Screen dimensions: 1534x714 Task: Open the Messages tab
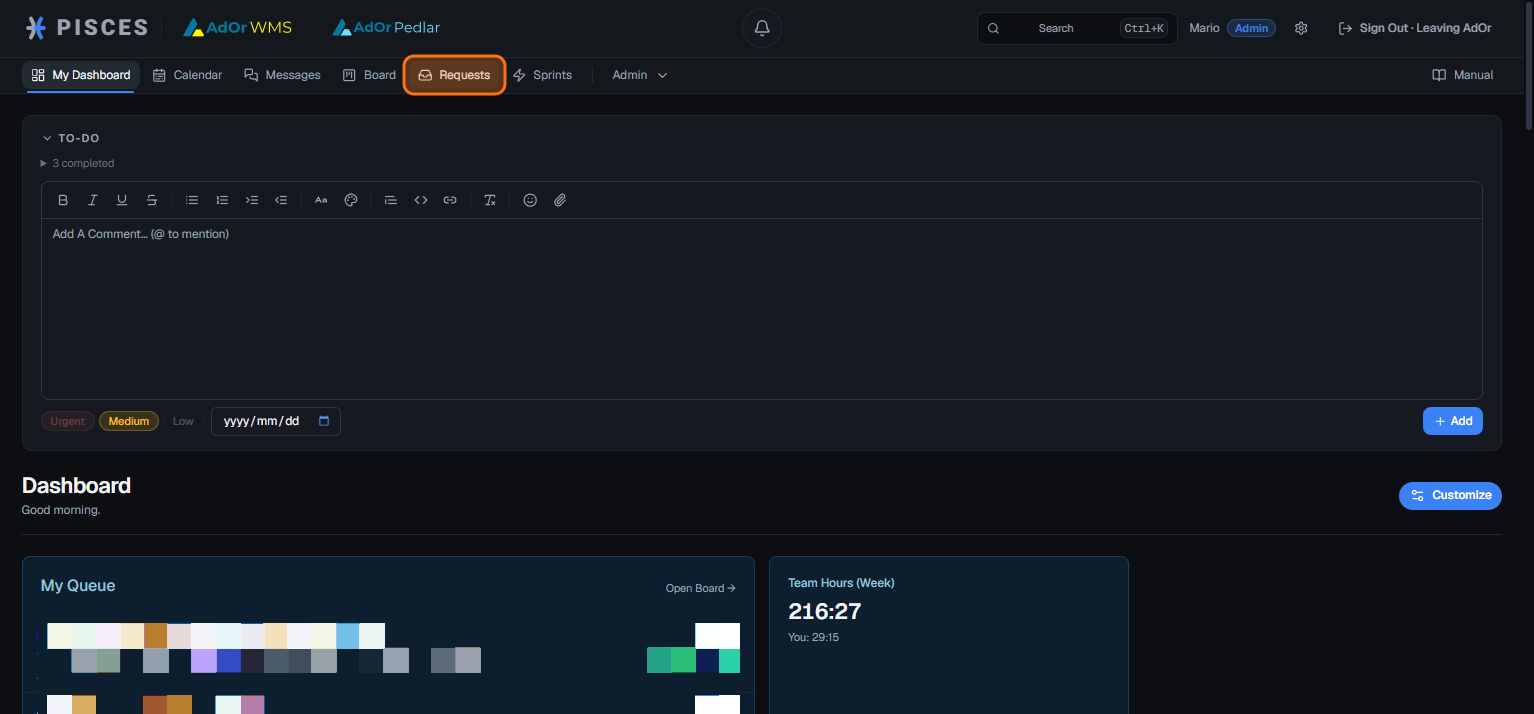pyautogui.click(x=282, y=75)
